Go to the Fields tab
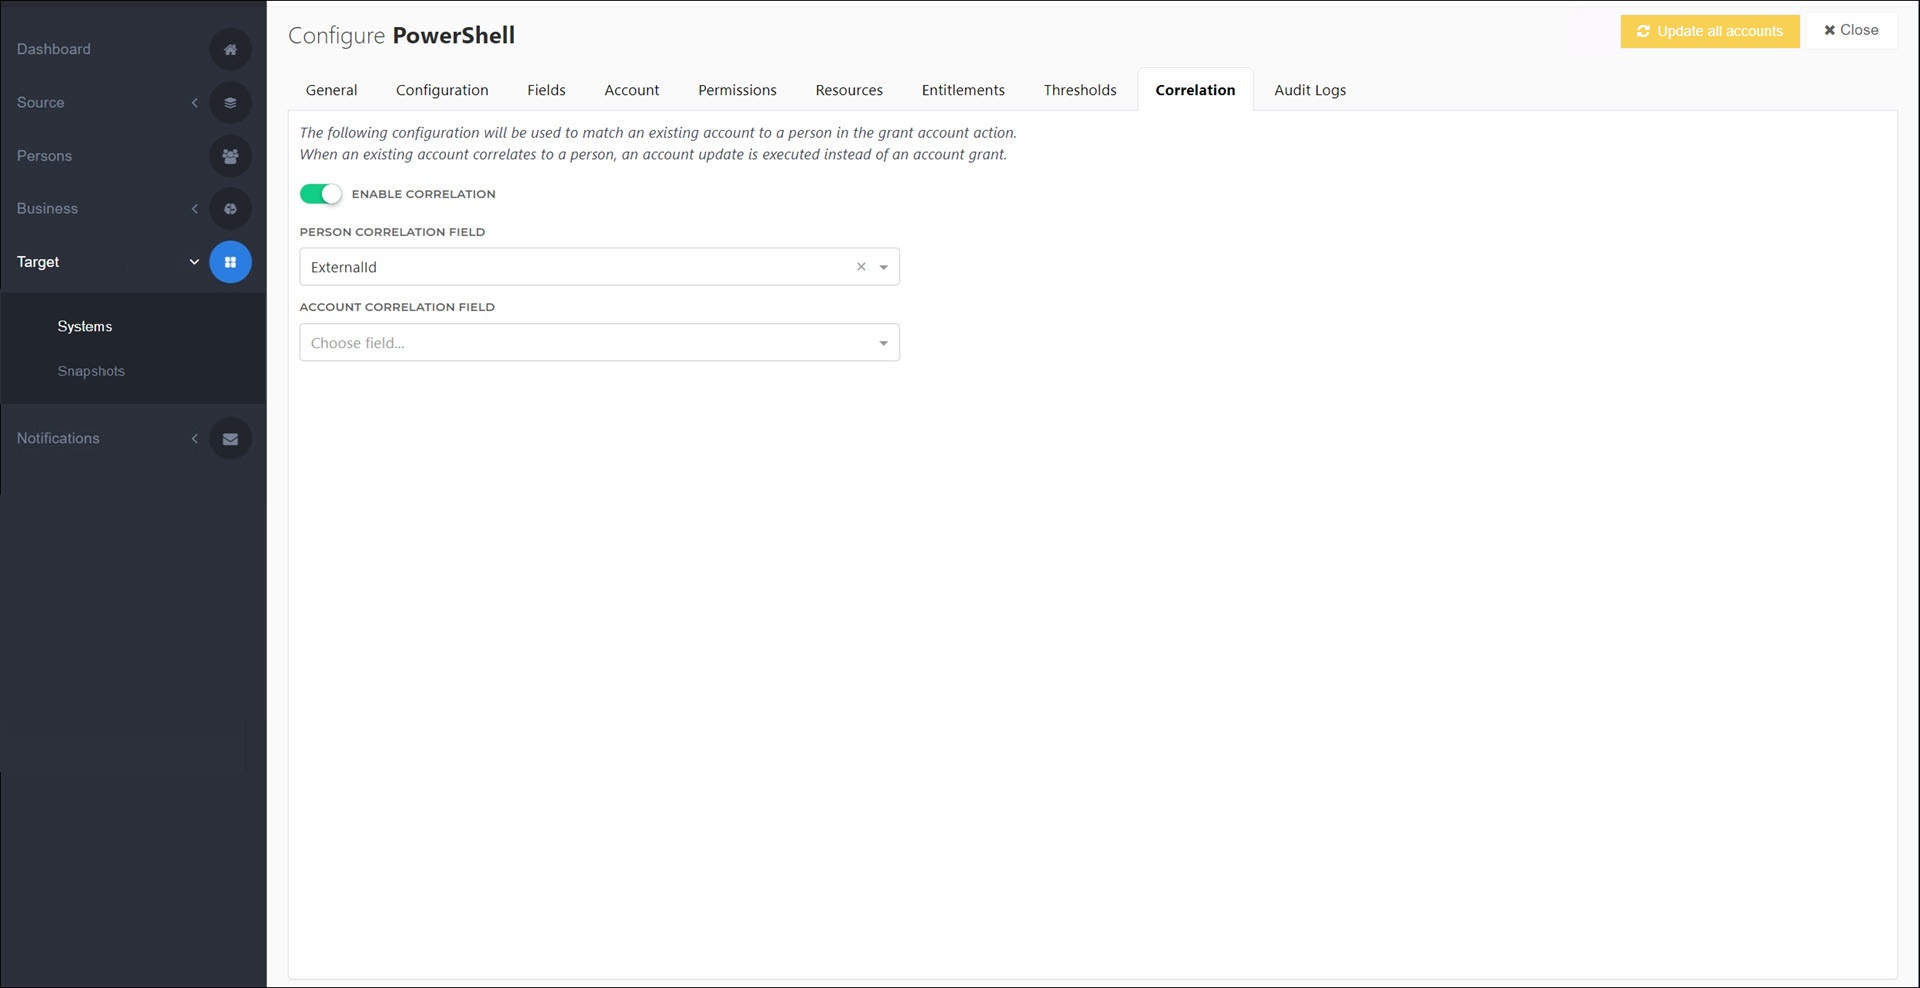 click(546, 90)
